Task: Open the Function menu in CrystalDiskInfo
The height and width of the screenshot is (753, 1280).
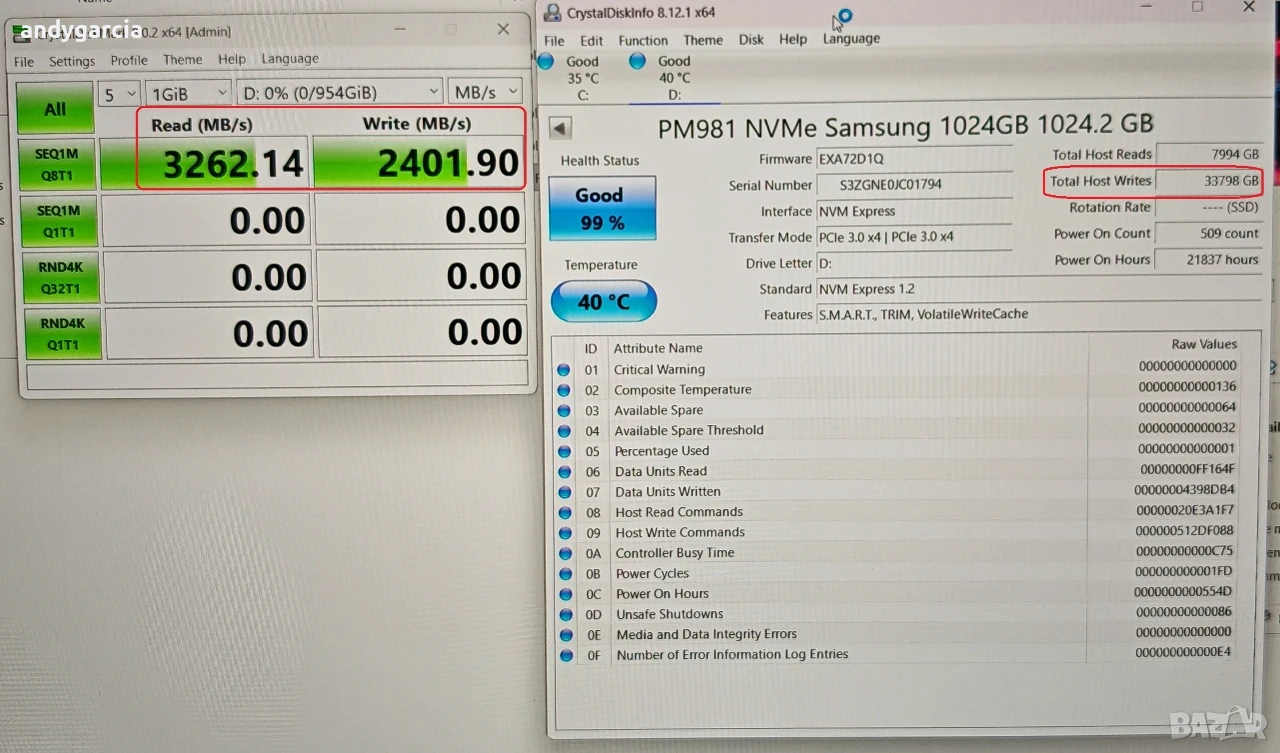Action: 643,40
